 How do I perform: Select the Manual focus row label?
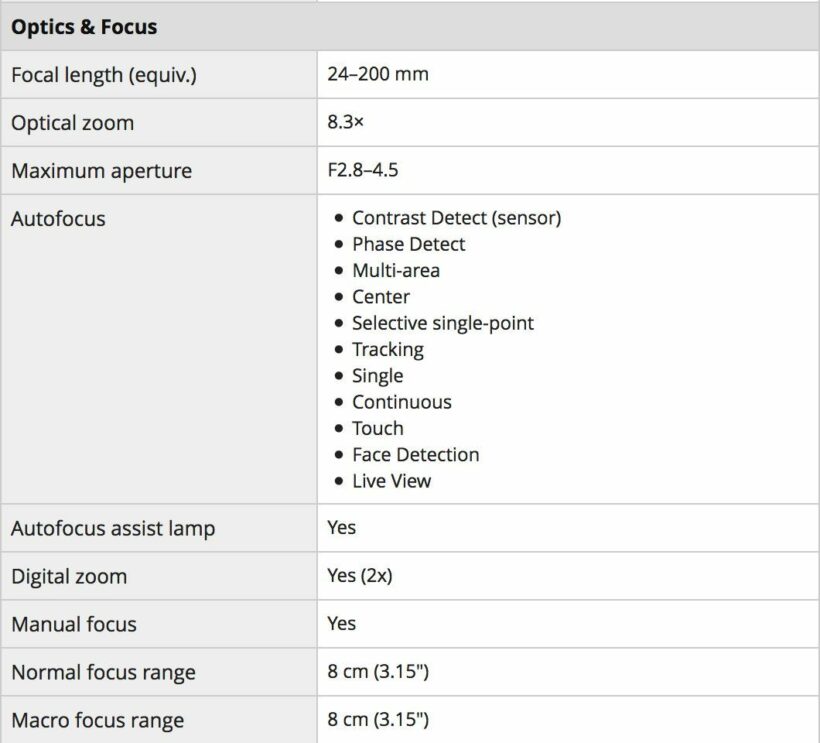74,624
